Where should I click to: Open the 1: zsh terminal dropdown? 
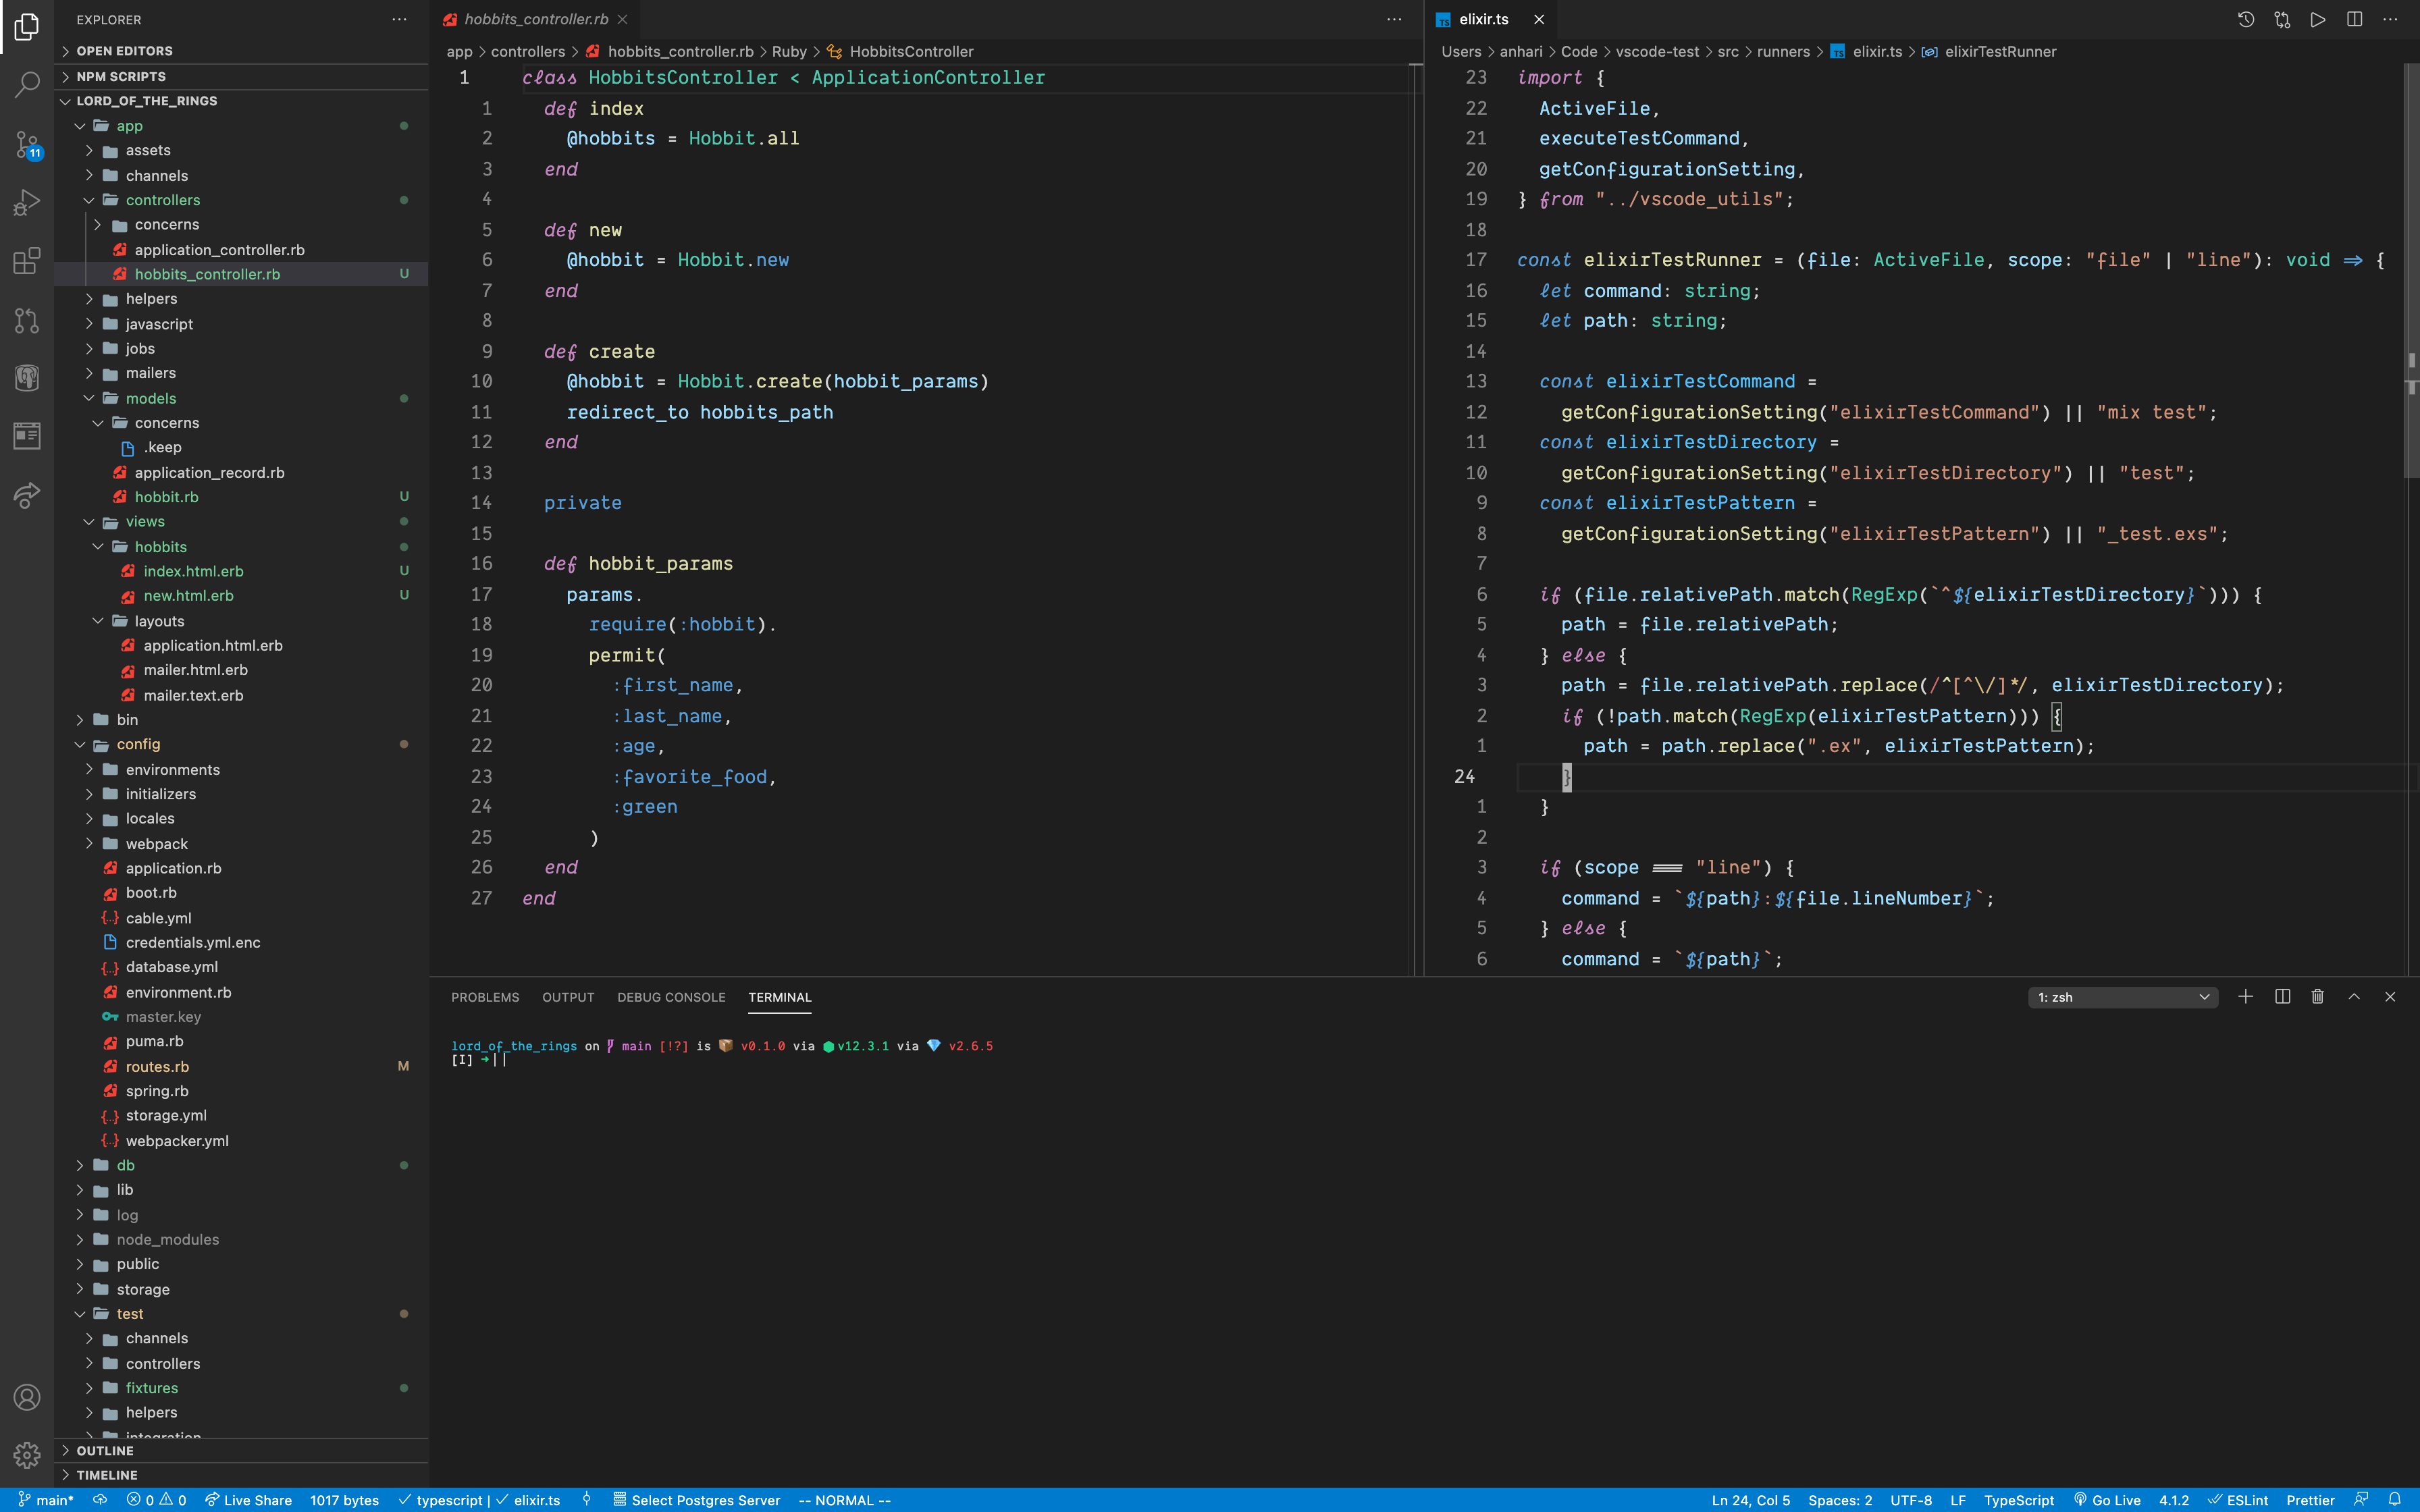coord(2122,997)
